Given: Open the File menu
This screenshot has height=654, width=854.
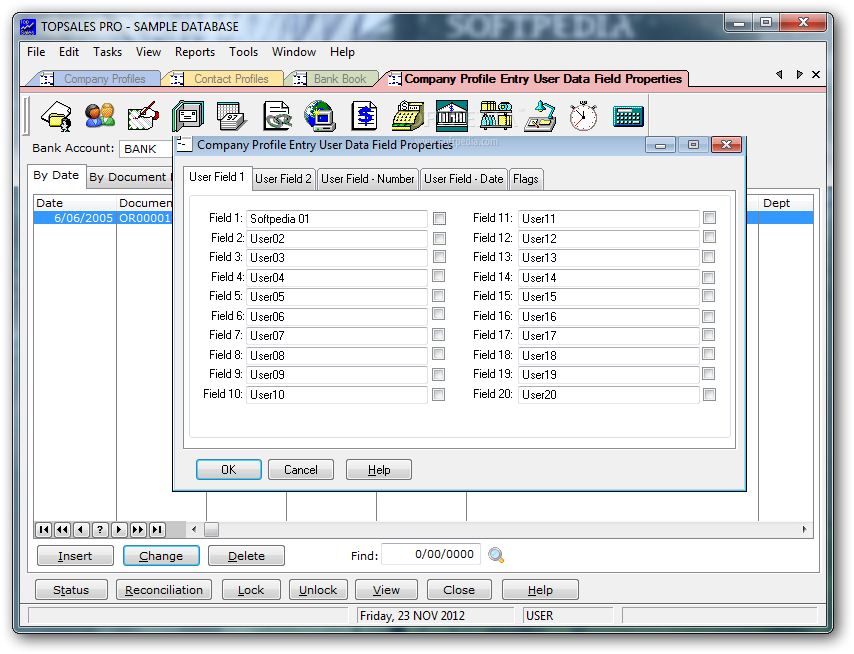Looking at the screenshot, I should 36,52.
